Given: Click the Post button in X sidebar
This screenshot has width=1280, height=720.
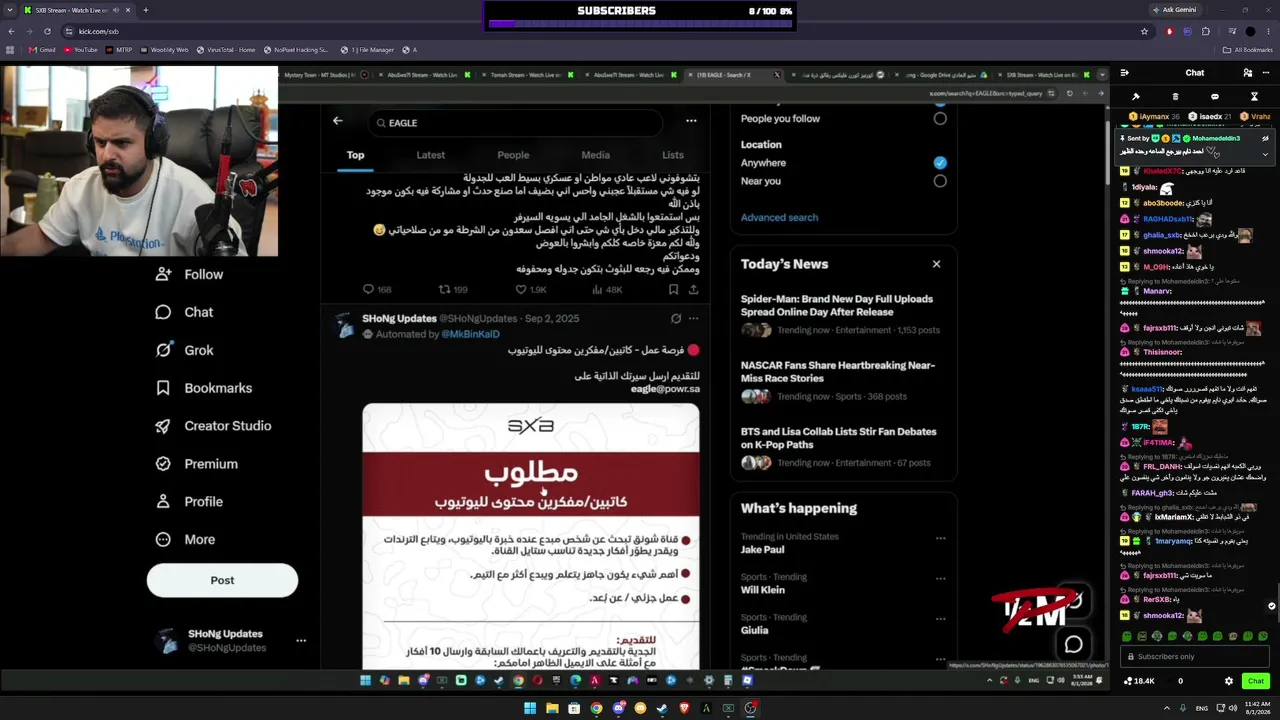Looking at the screenshot, I should pyautogui.click(x=222, y=580).
